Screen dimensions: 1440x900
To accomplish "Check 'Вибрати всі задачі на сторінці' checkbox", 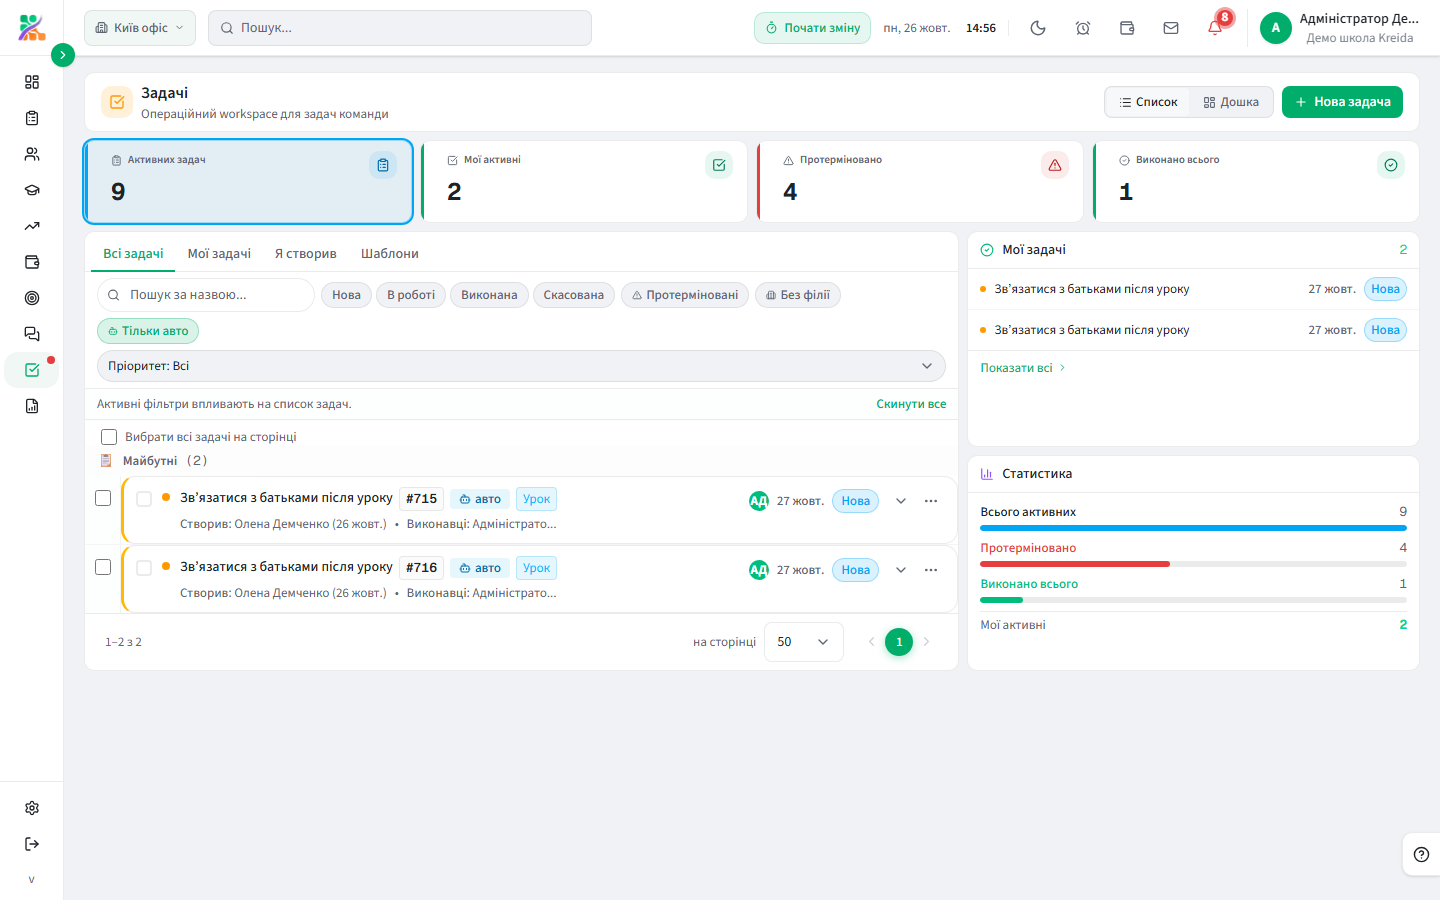I will tap(109, 437).
